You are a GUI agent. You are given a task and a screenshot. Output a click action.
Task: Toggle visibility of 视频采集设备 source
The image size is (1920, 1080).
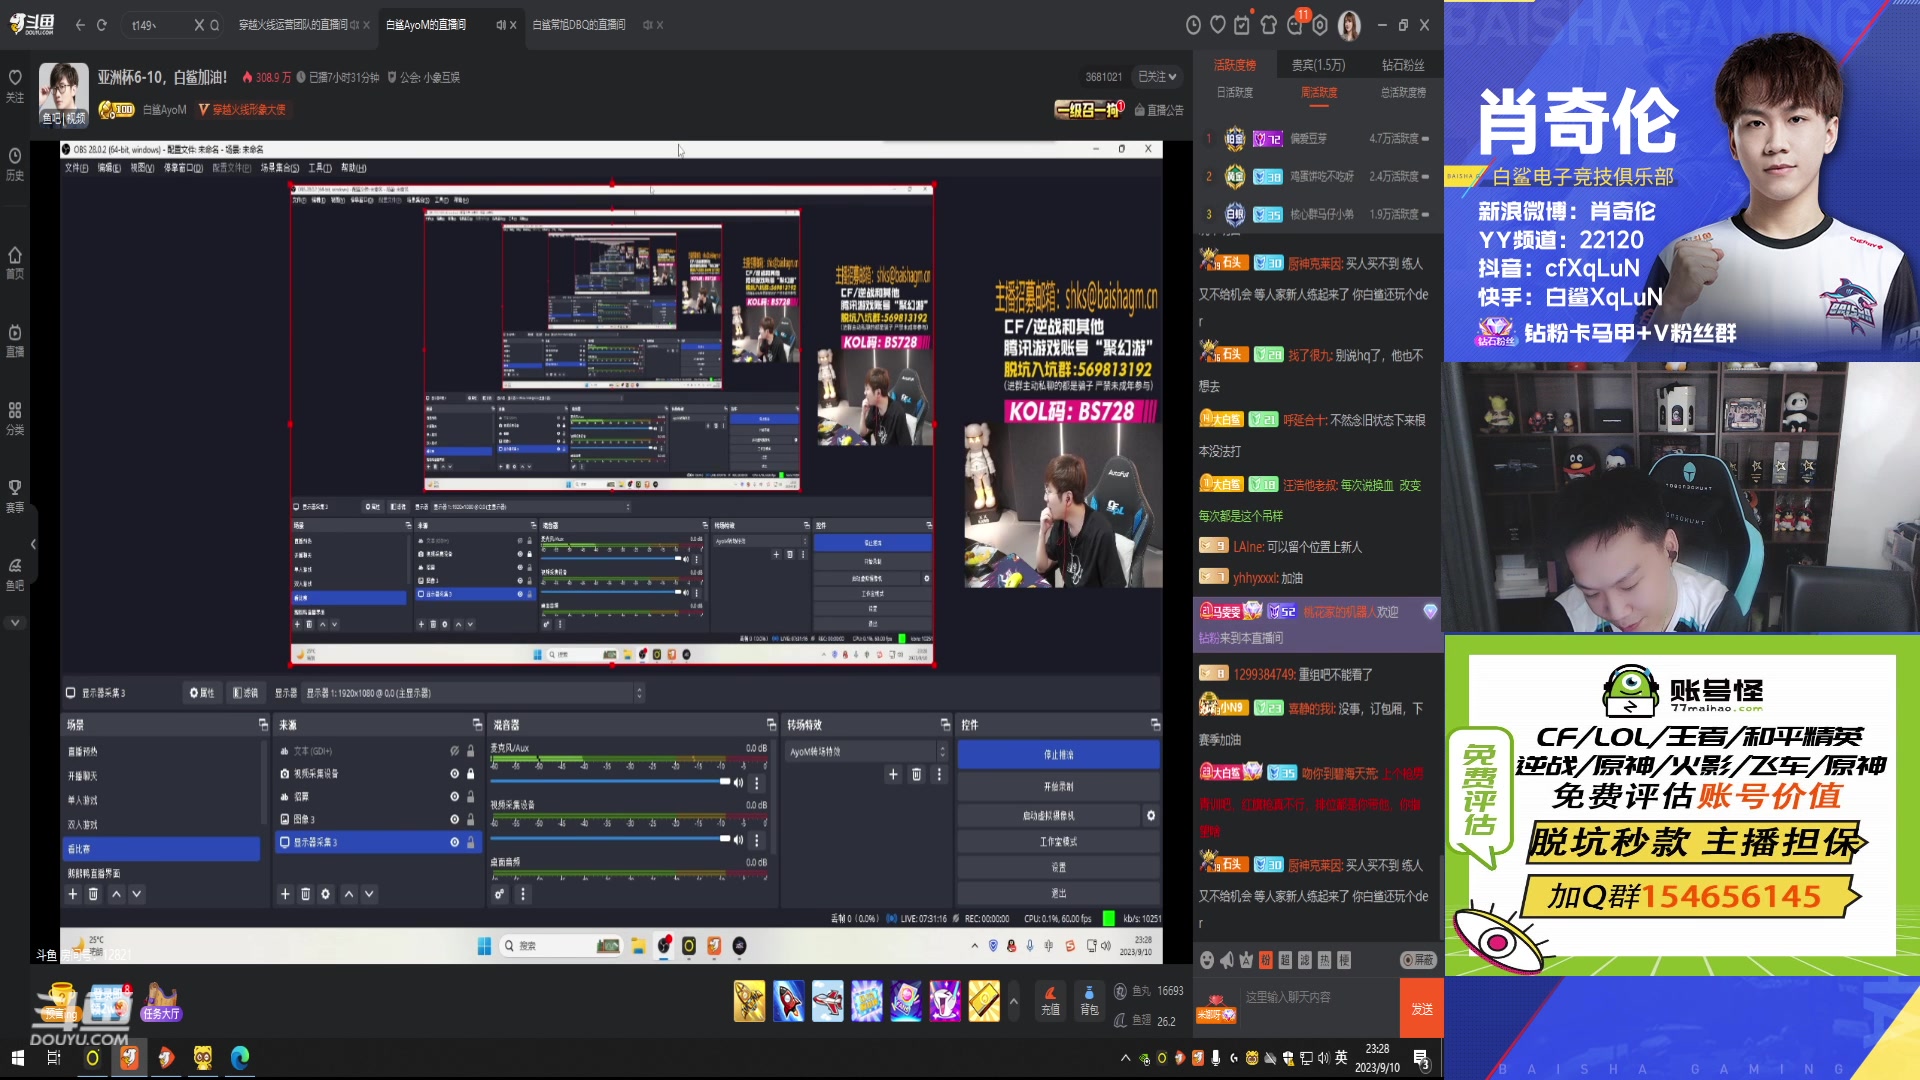coord(454,773)
